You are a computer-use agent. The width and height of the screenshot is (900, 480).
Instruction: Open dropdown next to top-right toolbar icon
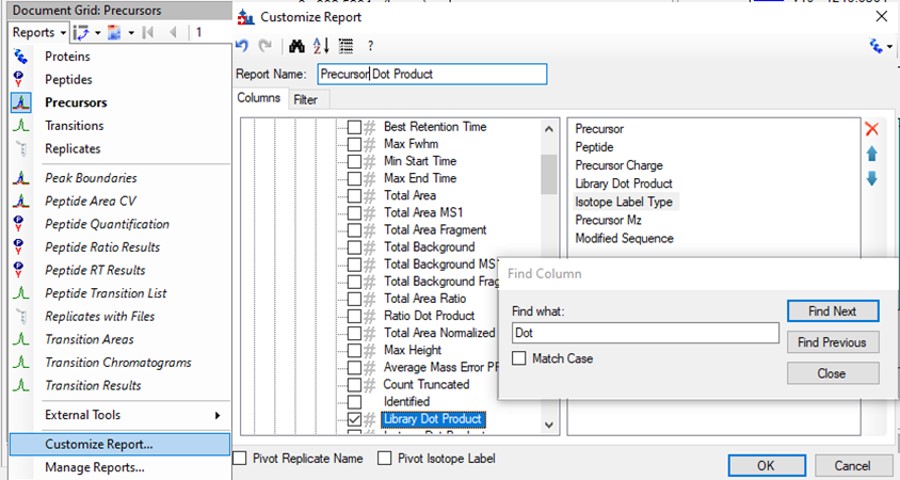tap(890, 47)
